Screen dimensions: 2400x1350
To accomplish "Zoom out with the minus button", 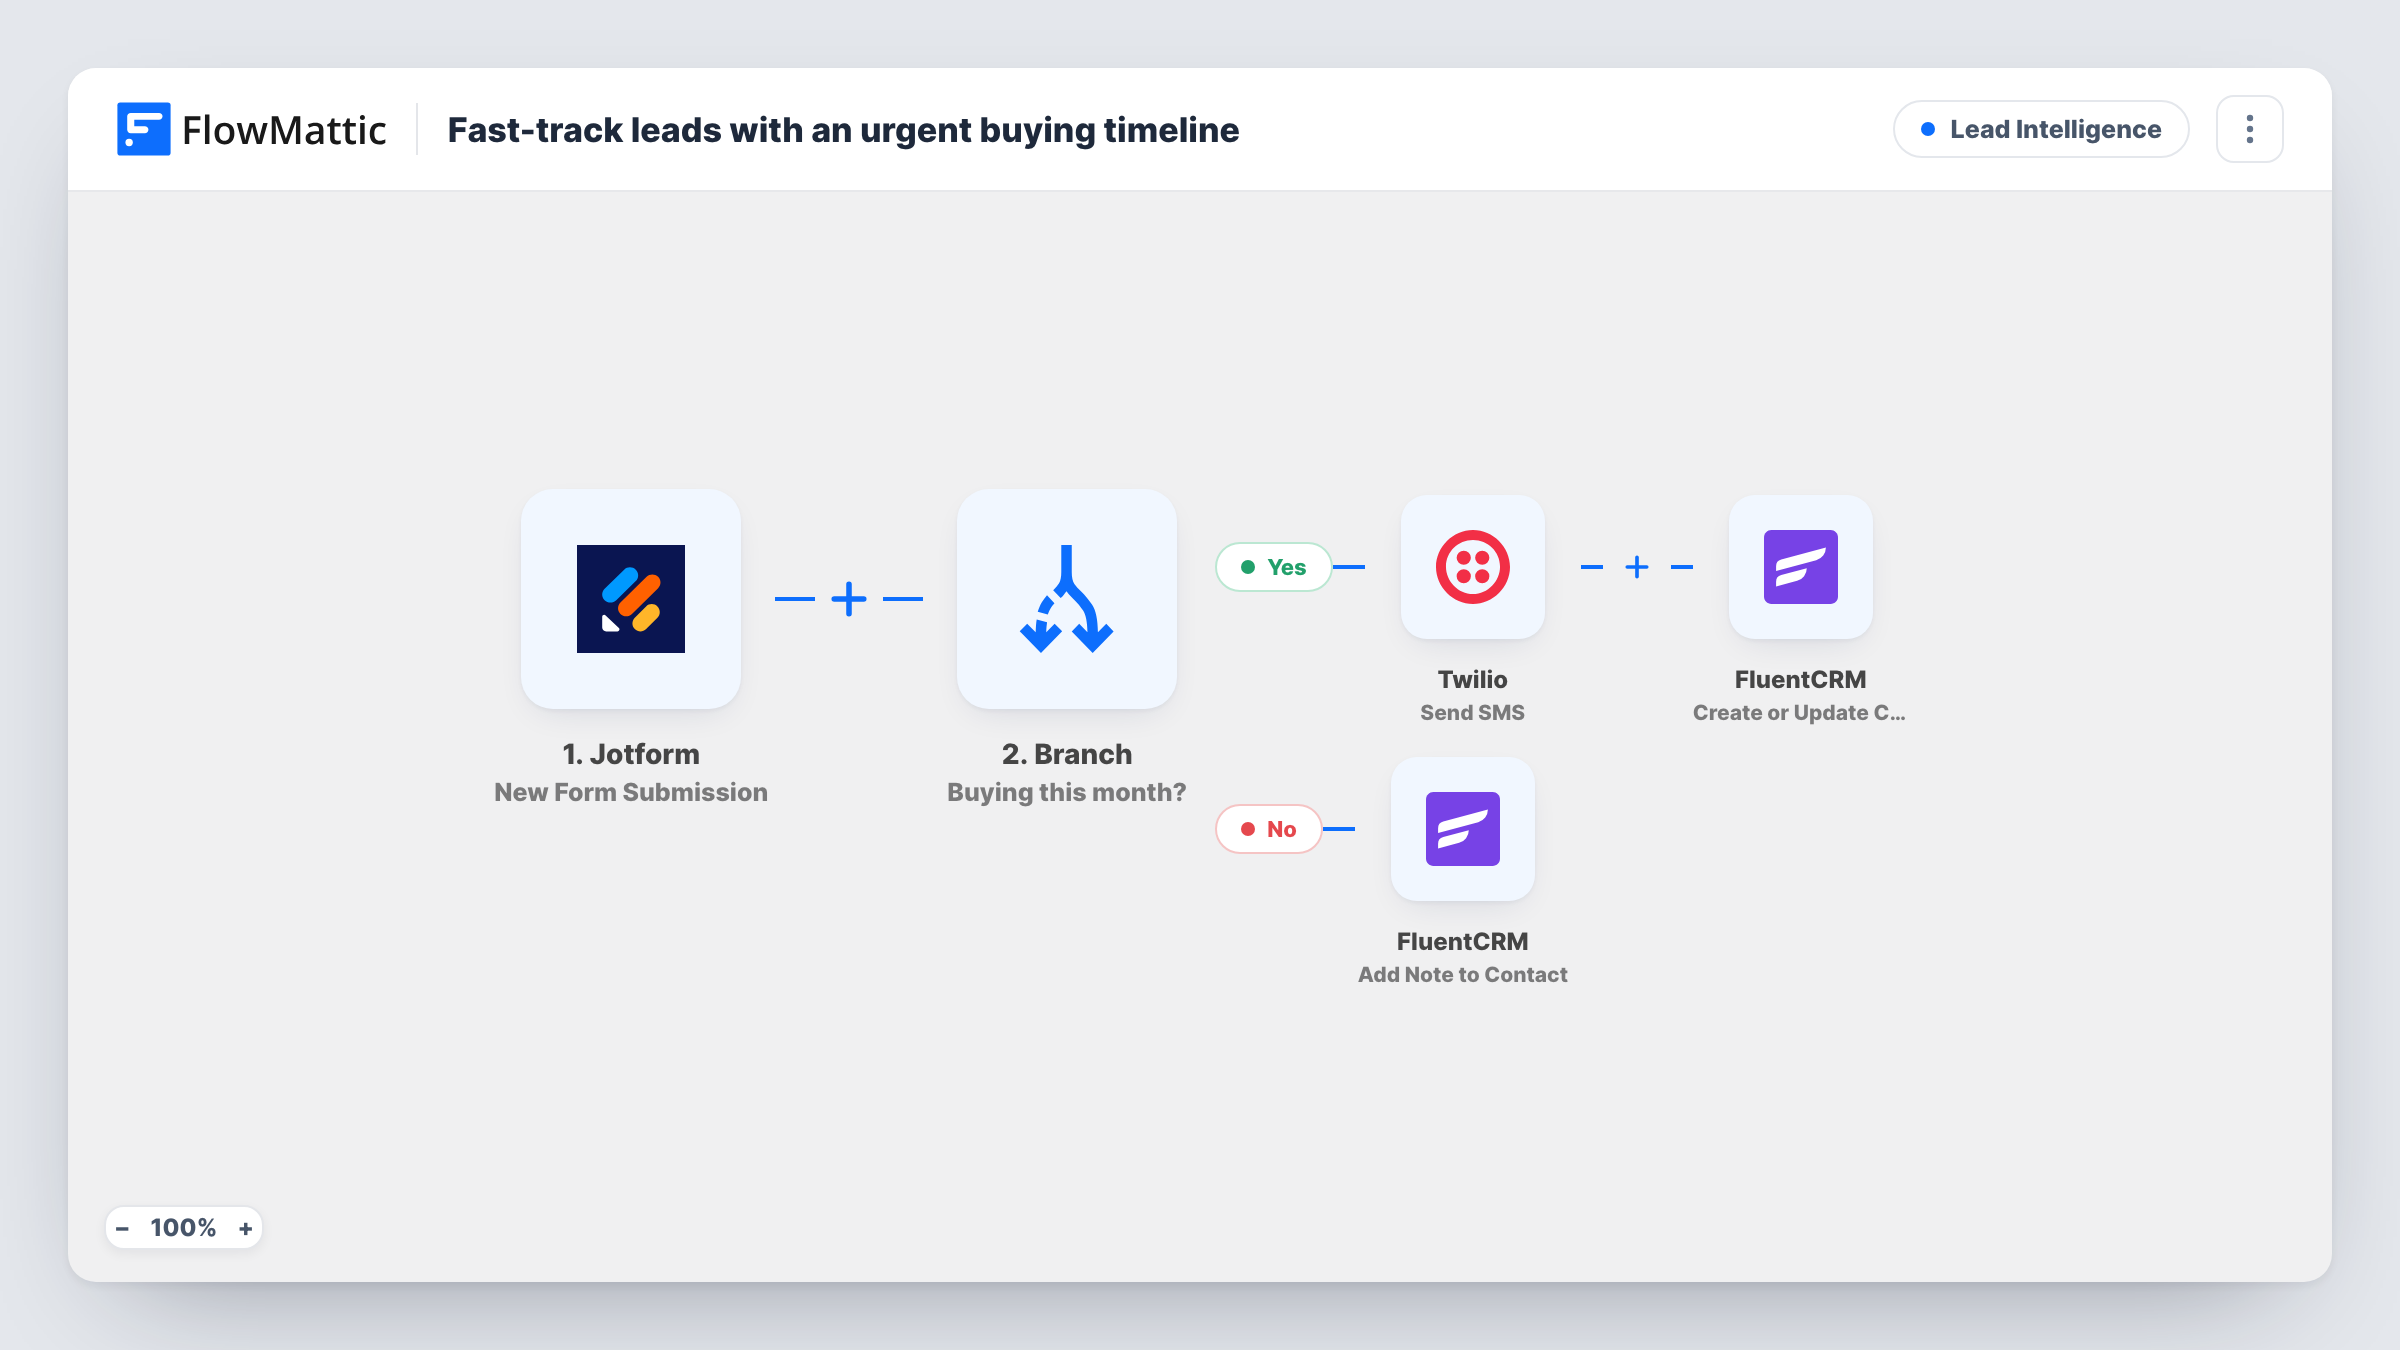I will click(122, 1228).
